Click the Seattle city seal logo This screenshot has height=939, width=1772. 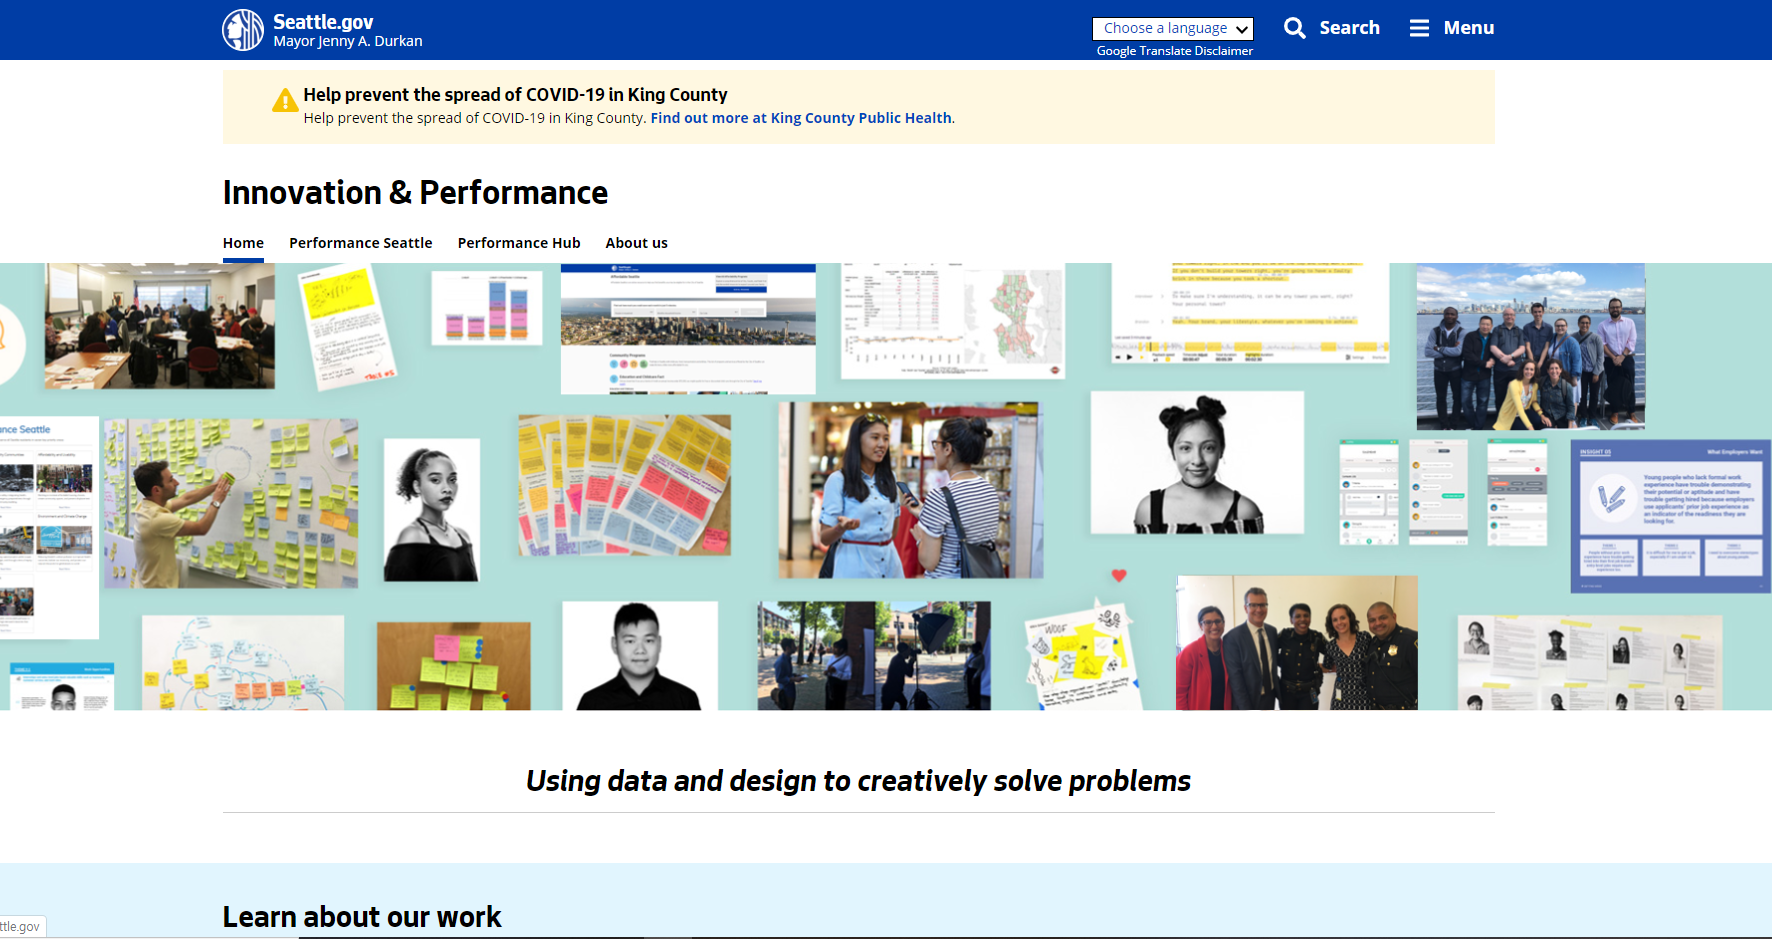click(x=243, y=30)
